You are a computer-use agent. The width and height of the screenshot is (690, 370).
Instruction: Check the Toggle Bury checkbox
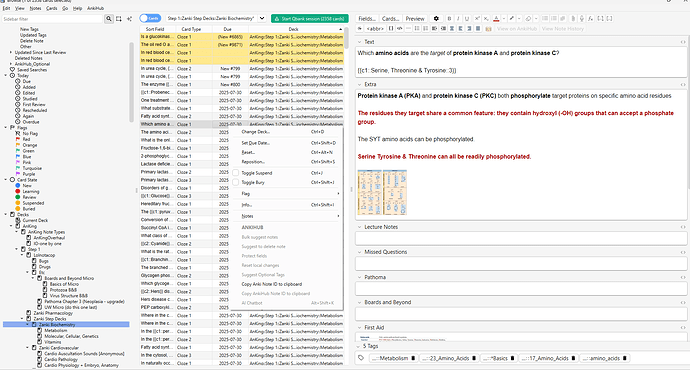[235, 182]
